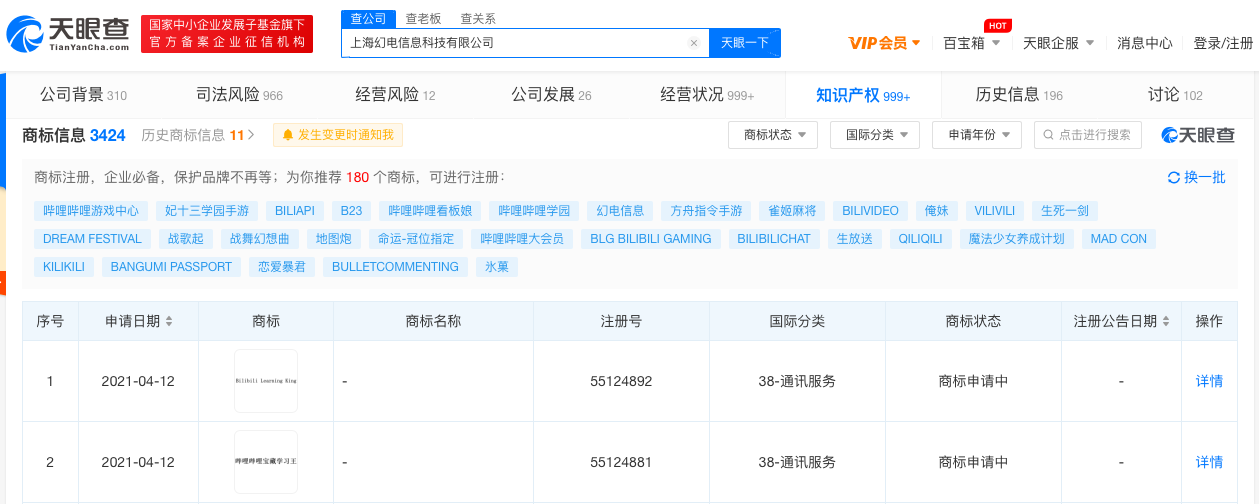Switch to the 历史信息 tab
The height and width of the screenshot is (504, 1259).
1018,95
